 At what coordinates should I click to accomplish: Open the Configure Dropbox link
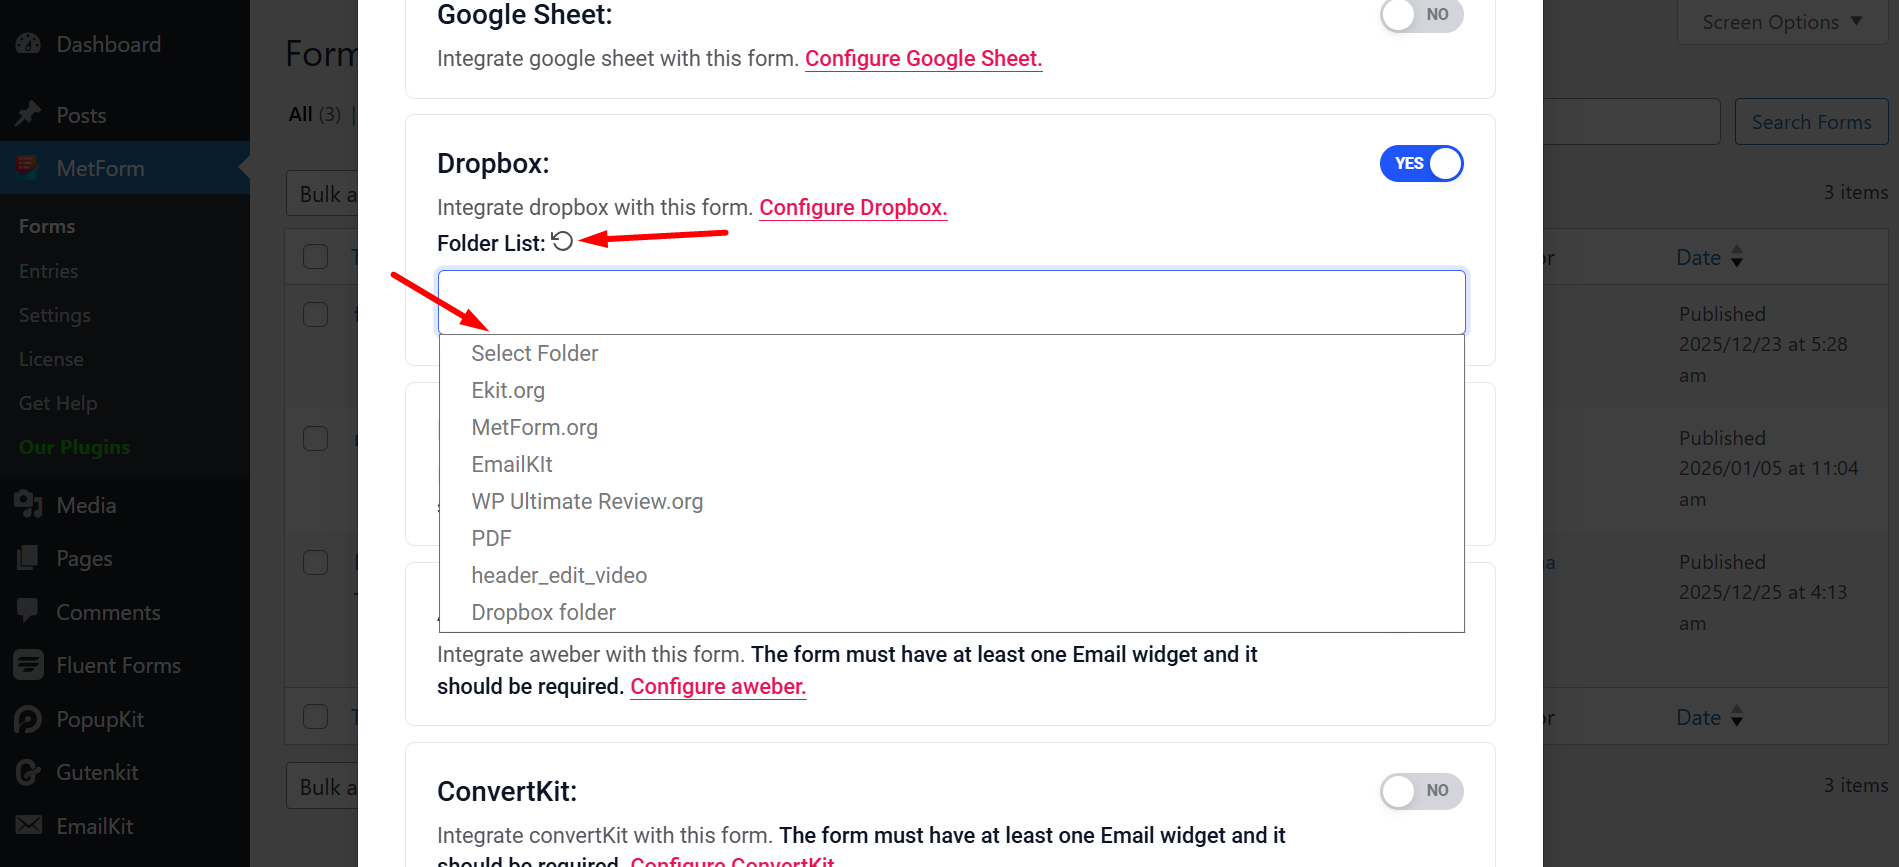pos(852,208)
